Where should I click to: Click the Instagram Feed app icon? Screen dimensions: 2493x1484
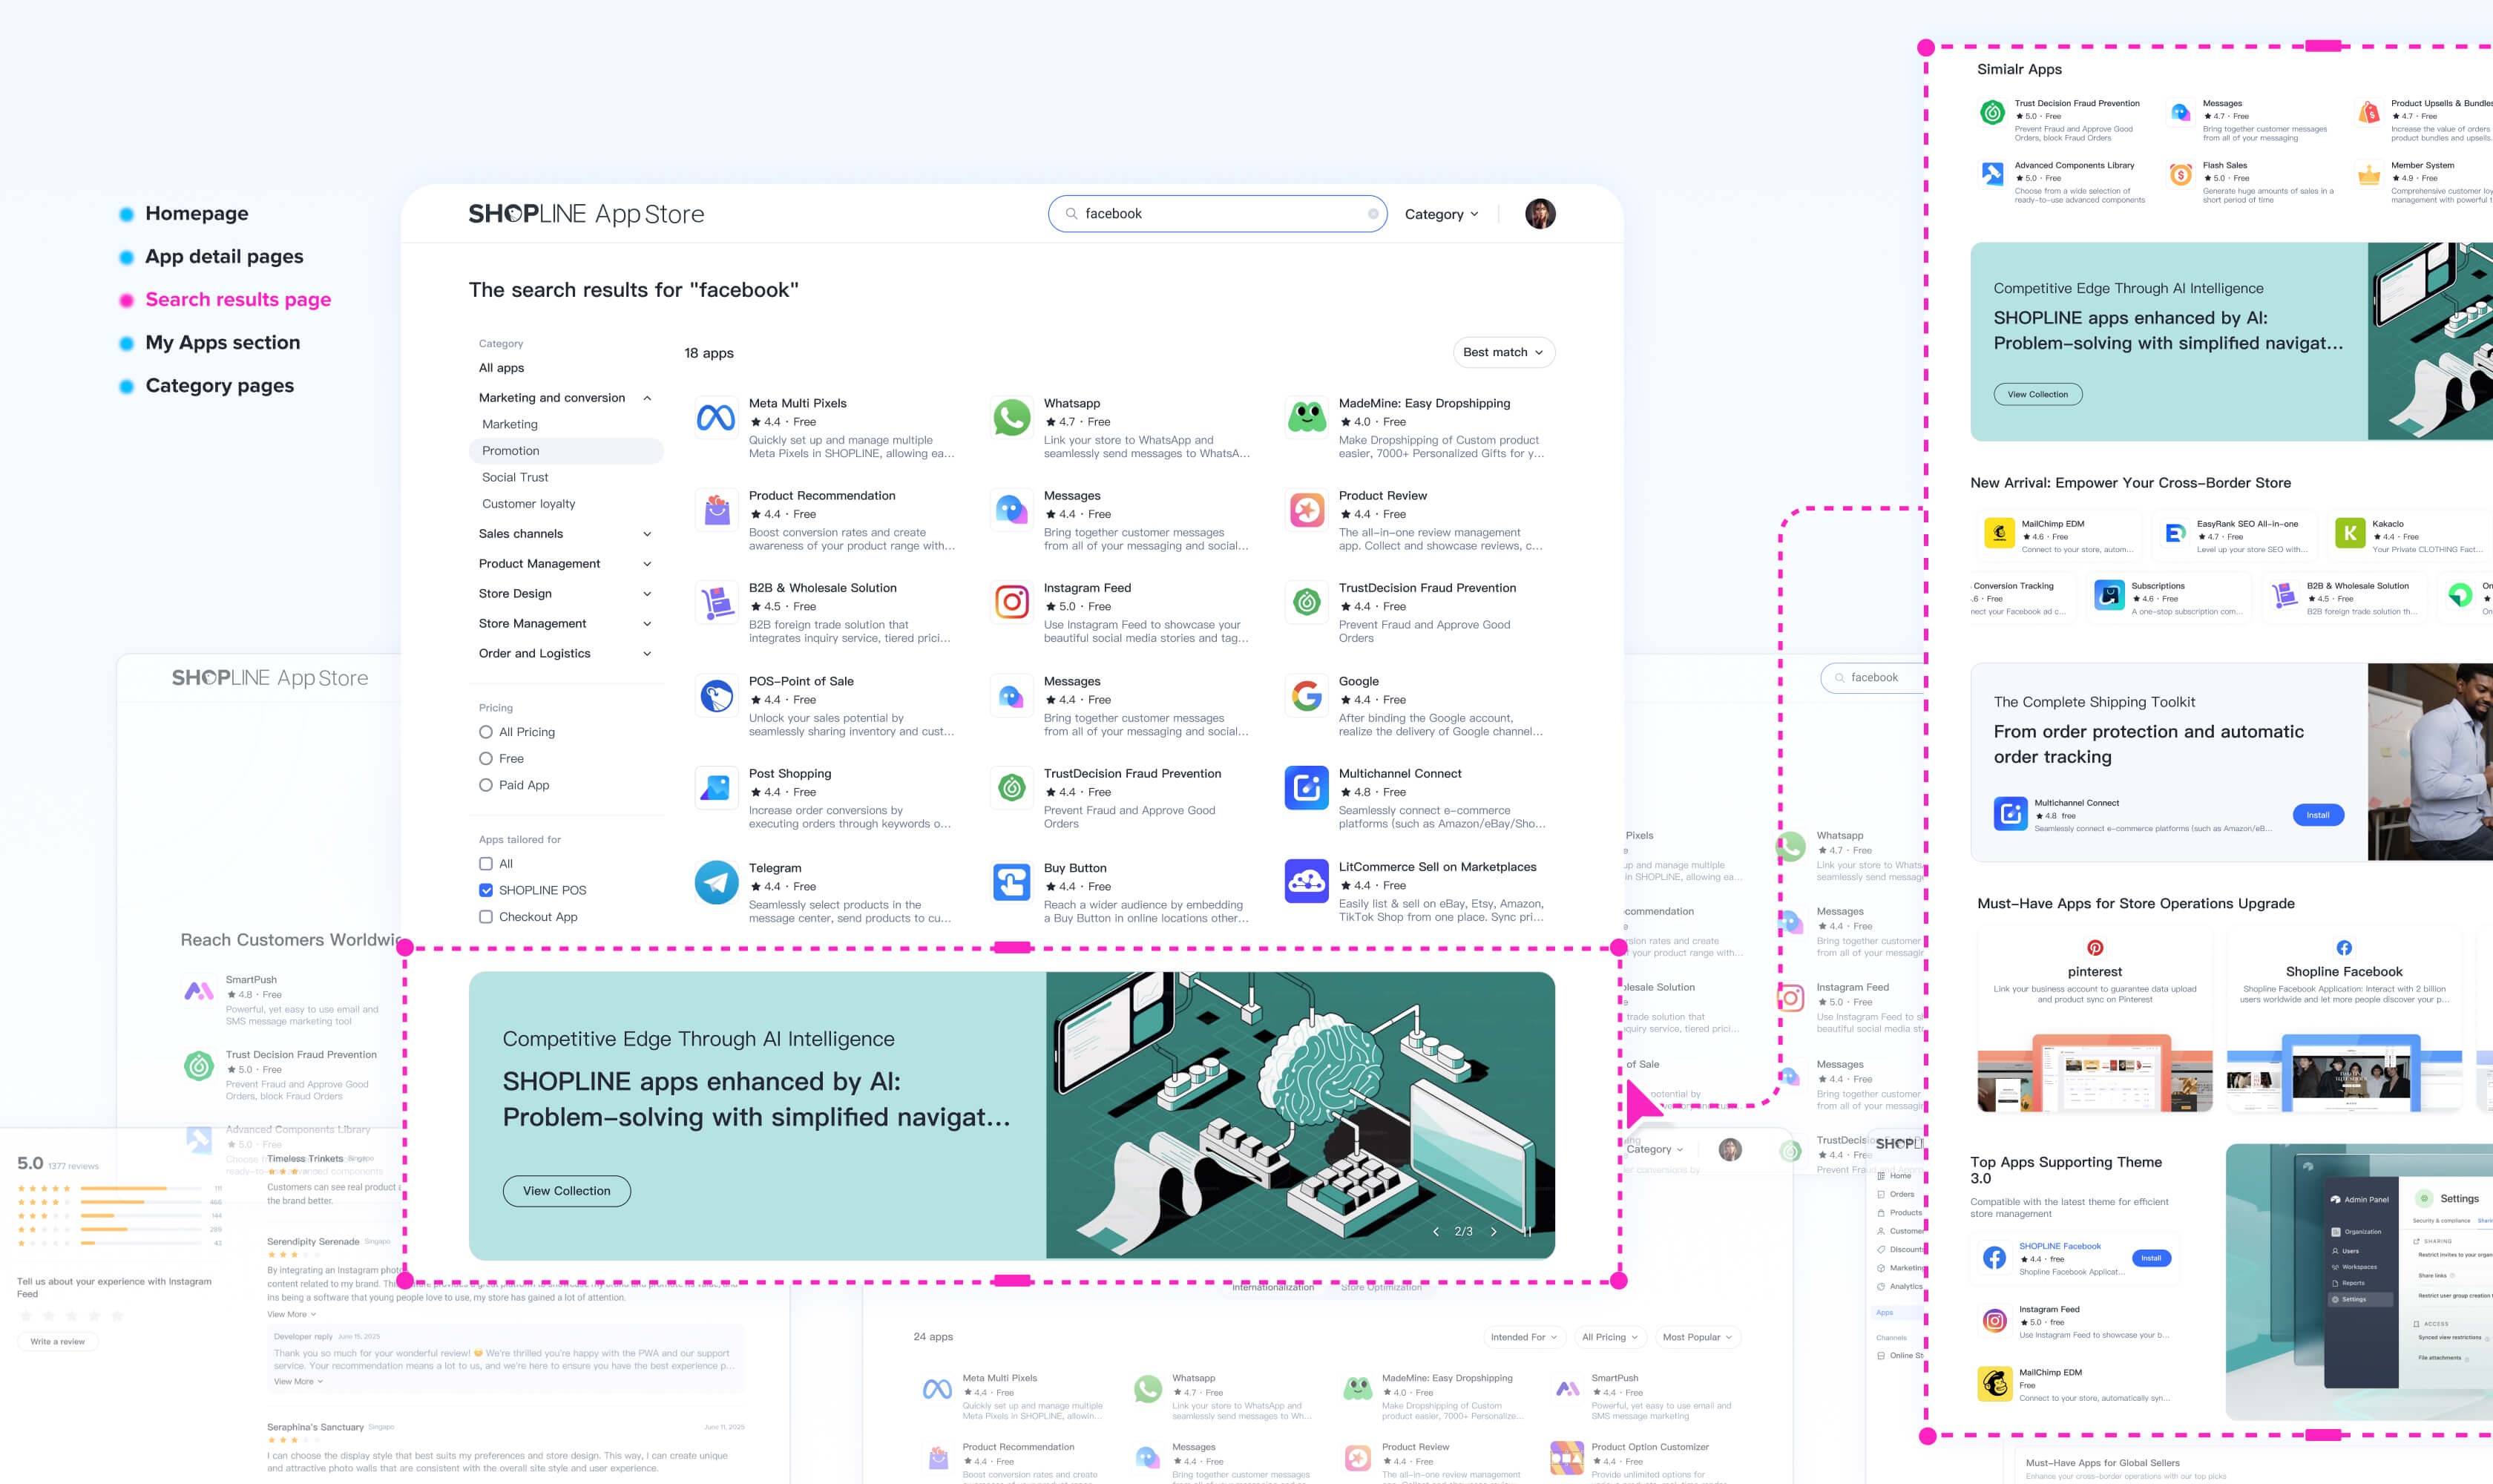(1011, 602)
